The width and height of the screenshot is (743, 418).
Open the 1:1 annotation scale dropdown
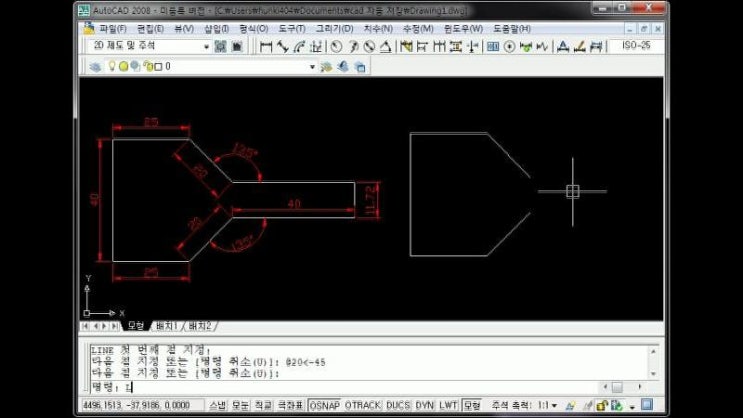click(x=547, y=405)
